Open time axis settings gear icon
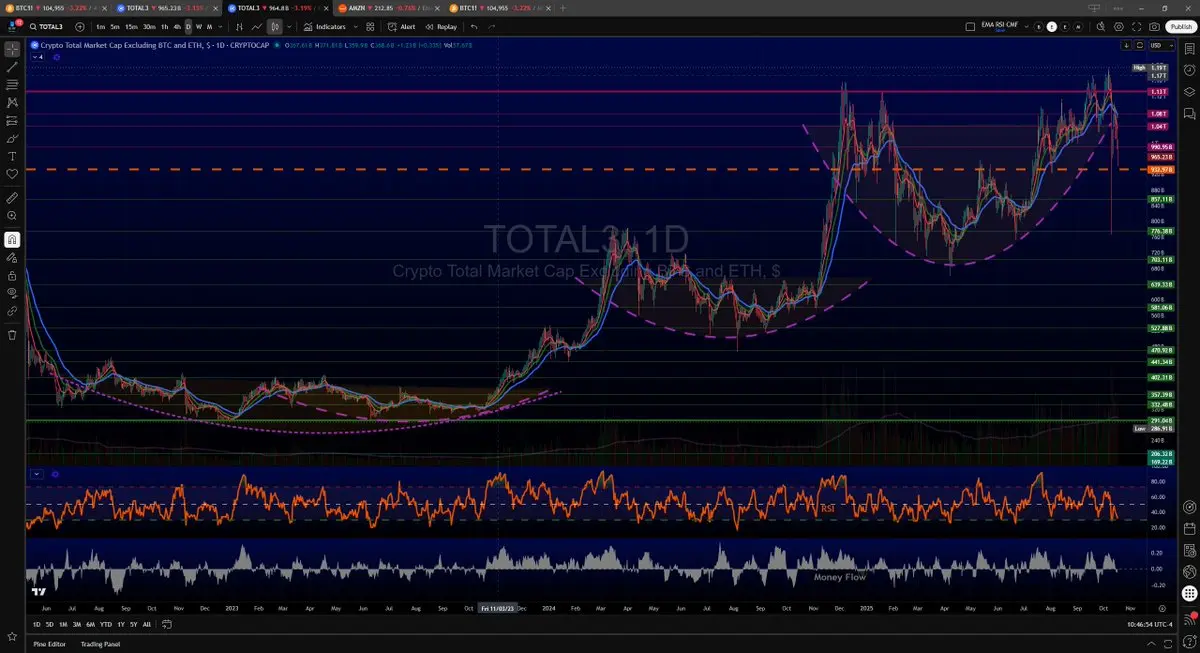Image resolution: width=1200 pixels, height=653 pixels. (x=1162, y=607)
